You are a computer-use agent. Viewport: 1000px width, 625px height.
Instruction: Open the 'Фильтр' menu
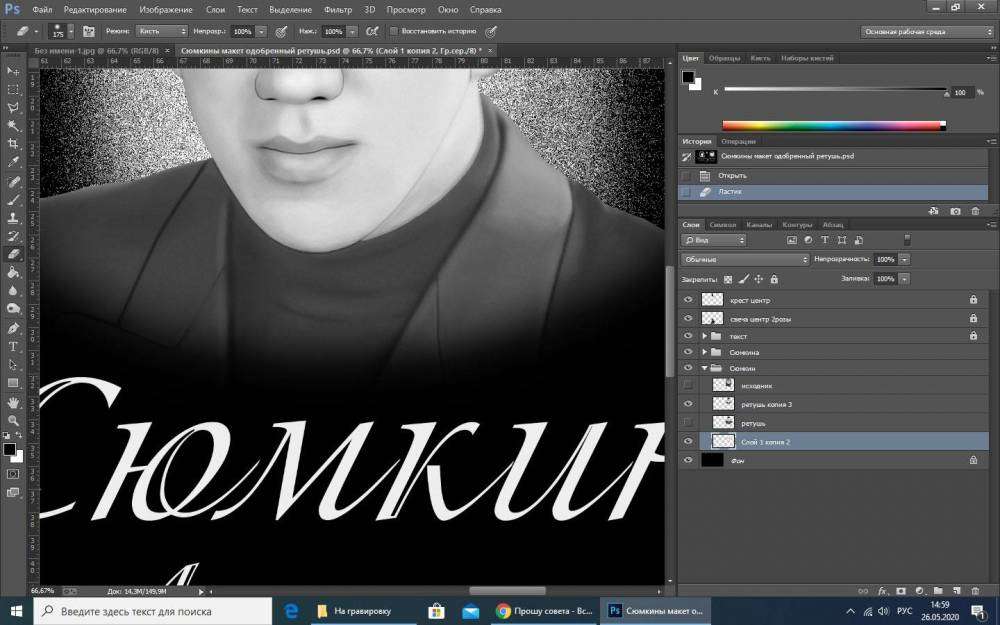(338, 9)
